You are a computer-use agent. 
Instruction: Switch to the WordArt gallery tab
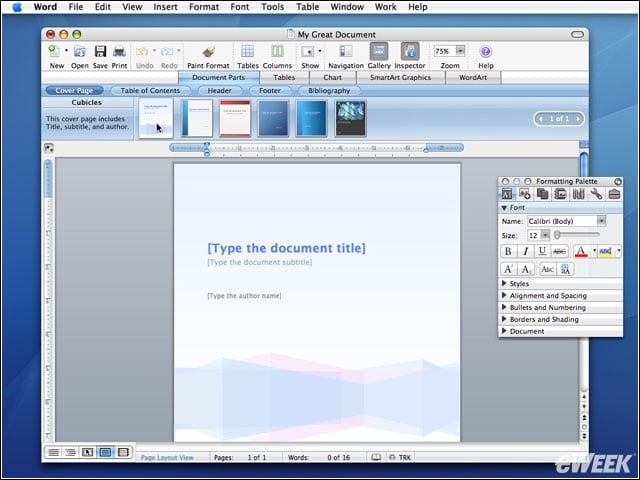[473, 77]
